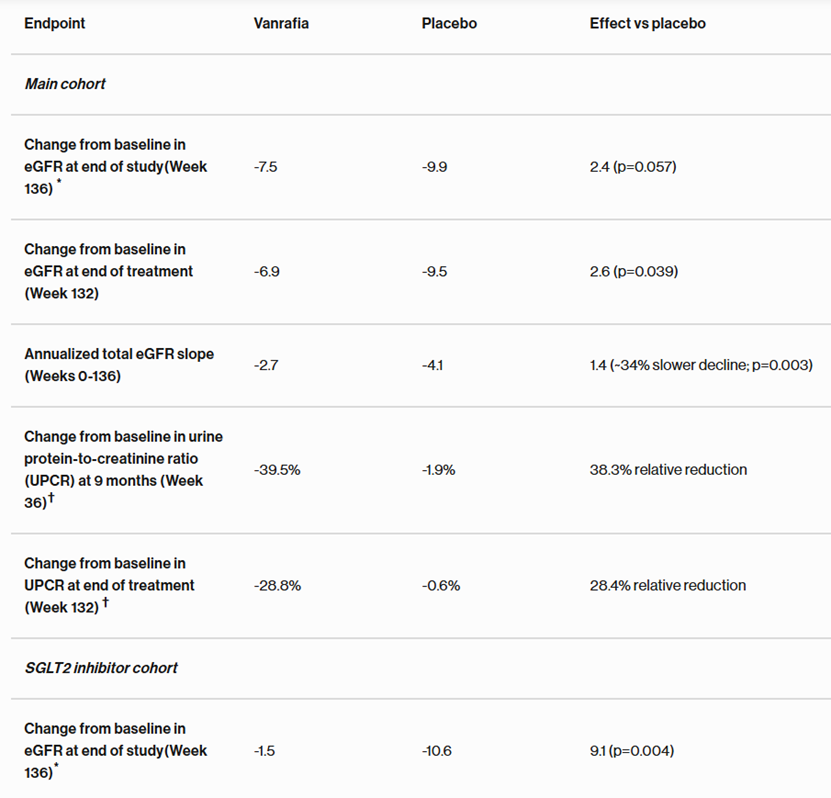The width and height of the screenshot is (831, 798).
Task: Click the Endpoint column header
Action: [x=55, y=23]
